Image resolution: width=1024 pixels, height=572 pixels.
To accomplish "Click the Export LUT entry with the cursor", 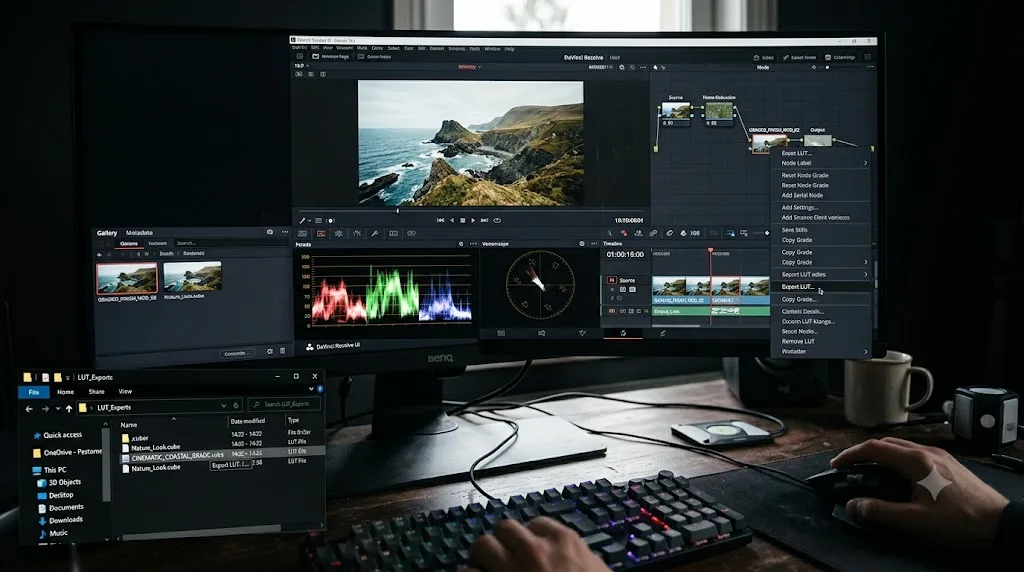I will tap(821, 287).
